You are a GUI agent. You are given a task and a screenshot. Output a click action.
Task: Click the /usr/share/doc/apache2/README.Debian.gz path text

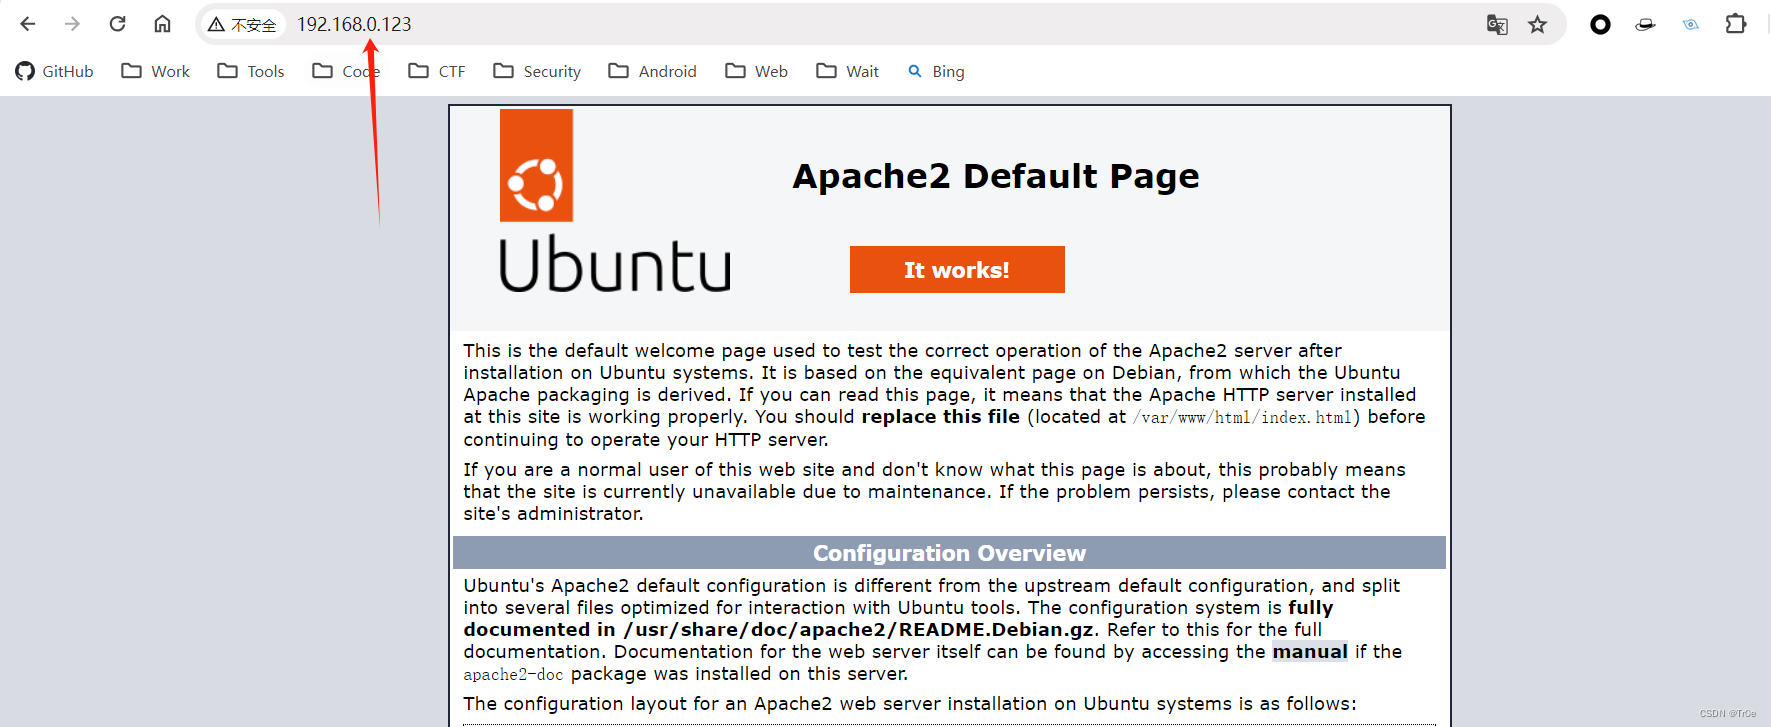coord(859,630)
